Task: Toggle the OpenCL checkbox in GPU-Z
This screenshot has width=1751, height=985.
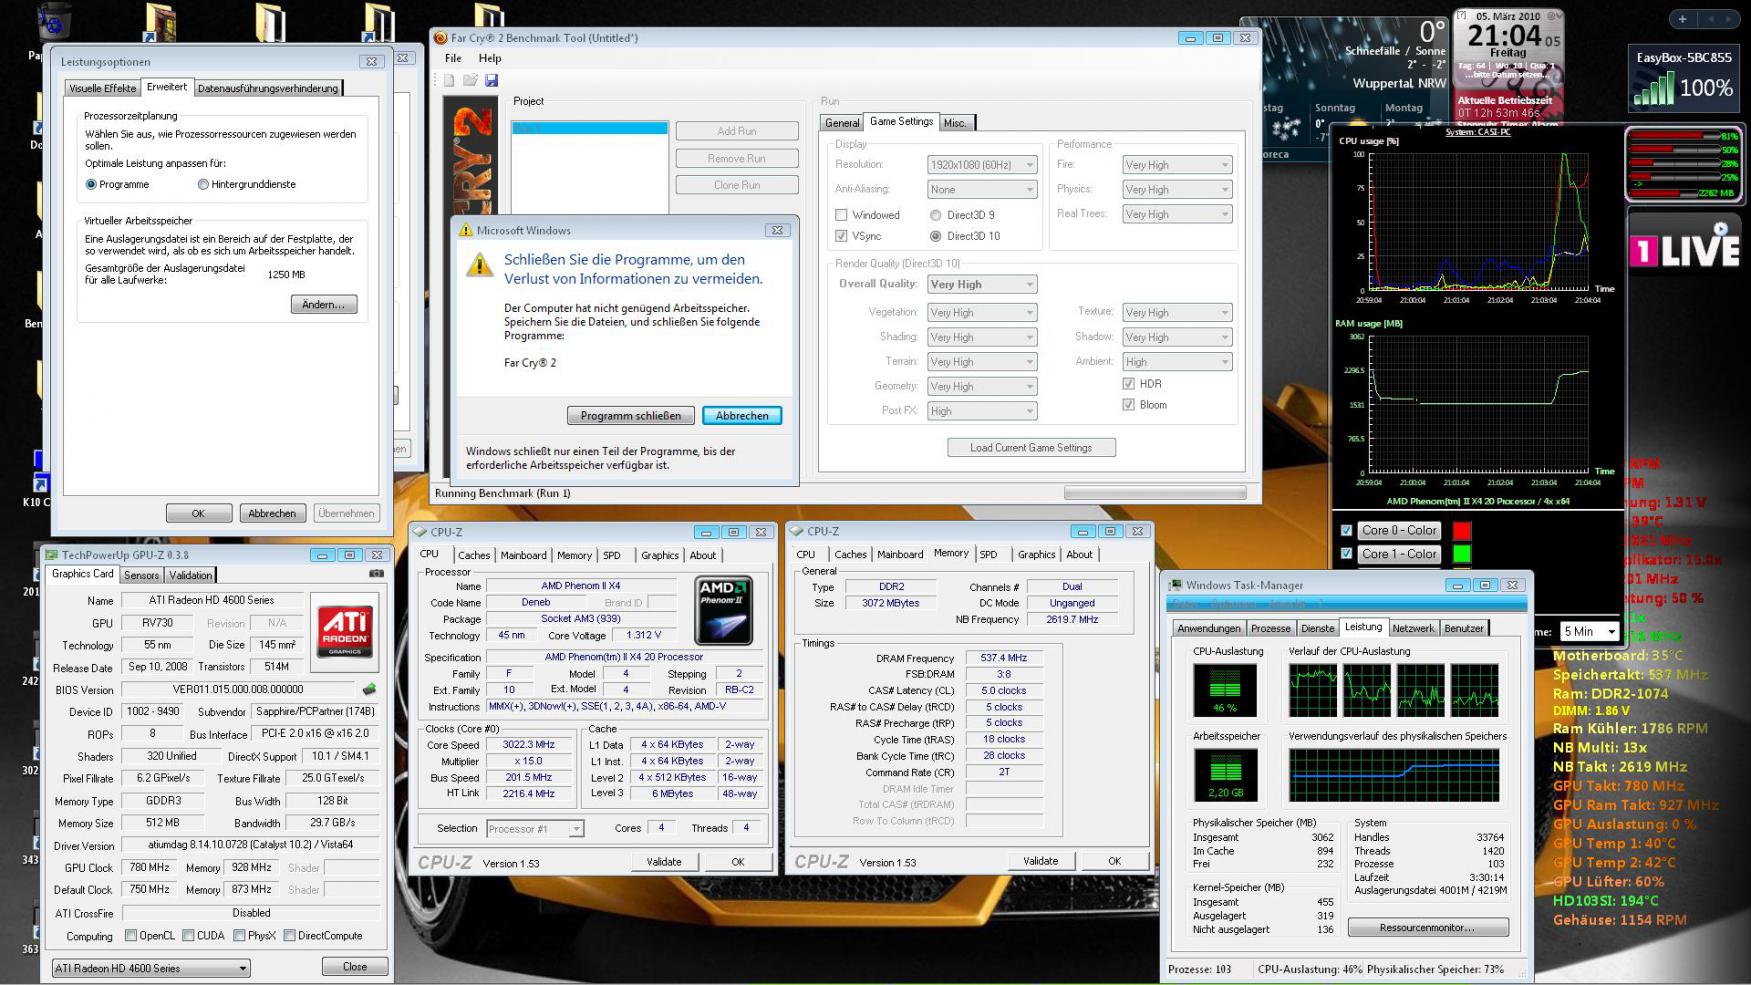Action: click(x=131, y=936)
